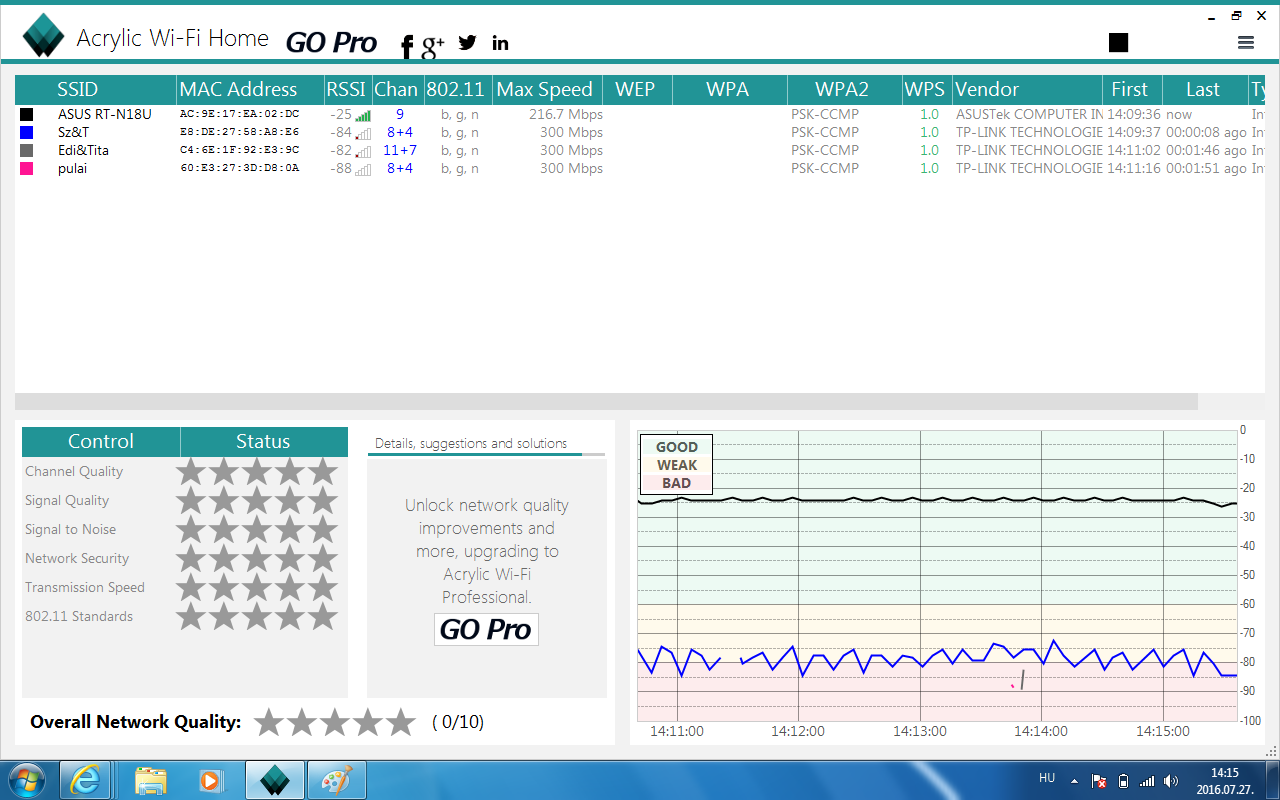Click WEAK legend entry on graph
Screen dimensions: 1280x800
click(x=677, y=465)
